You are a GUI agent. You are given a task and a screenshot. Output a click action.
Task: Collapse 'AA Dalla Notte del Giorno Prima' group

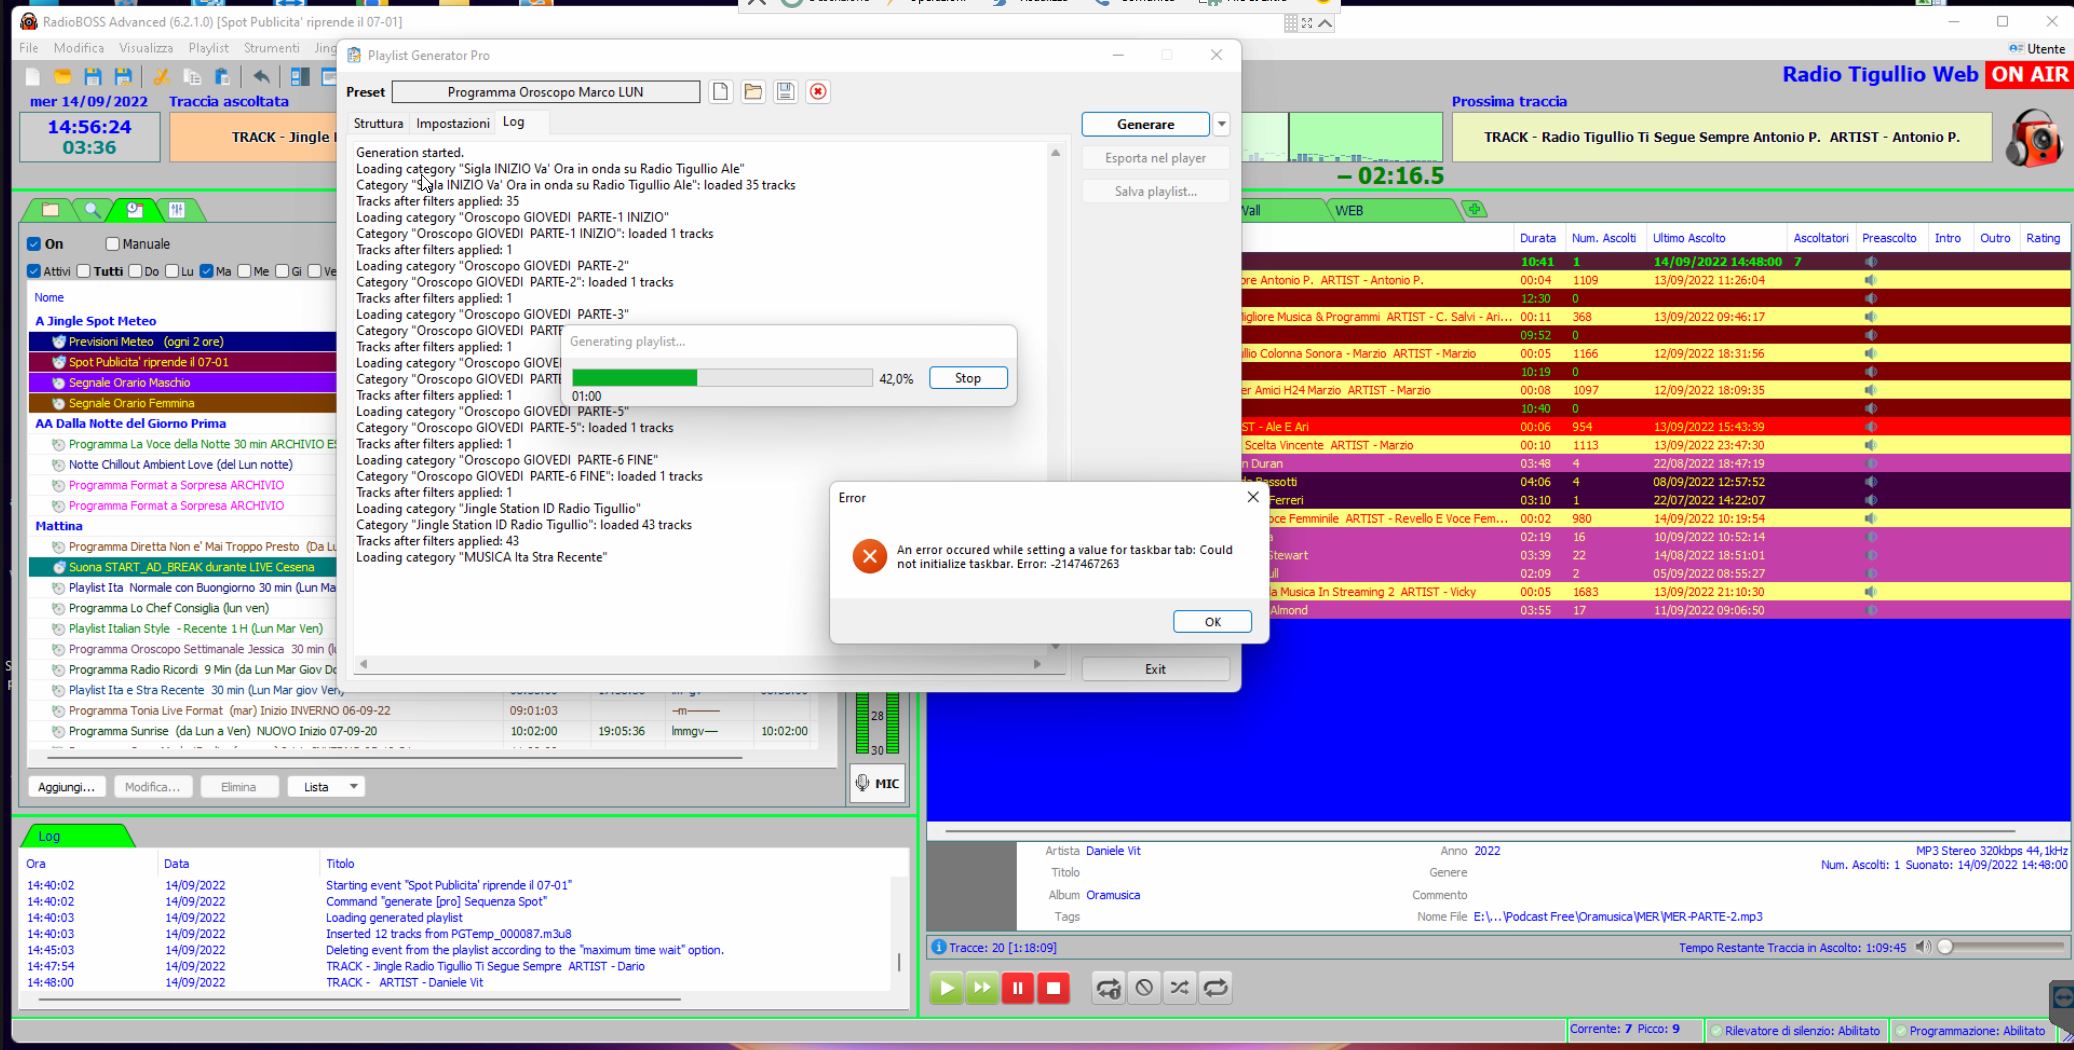(130, 423)
